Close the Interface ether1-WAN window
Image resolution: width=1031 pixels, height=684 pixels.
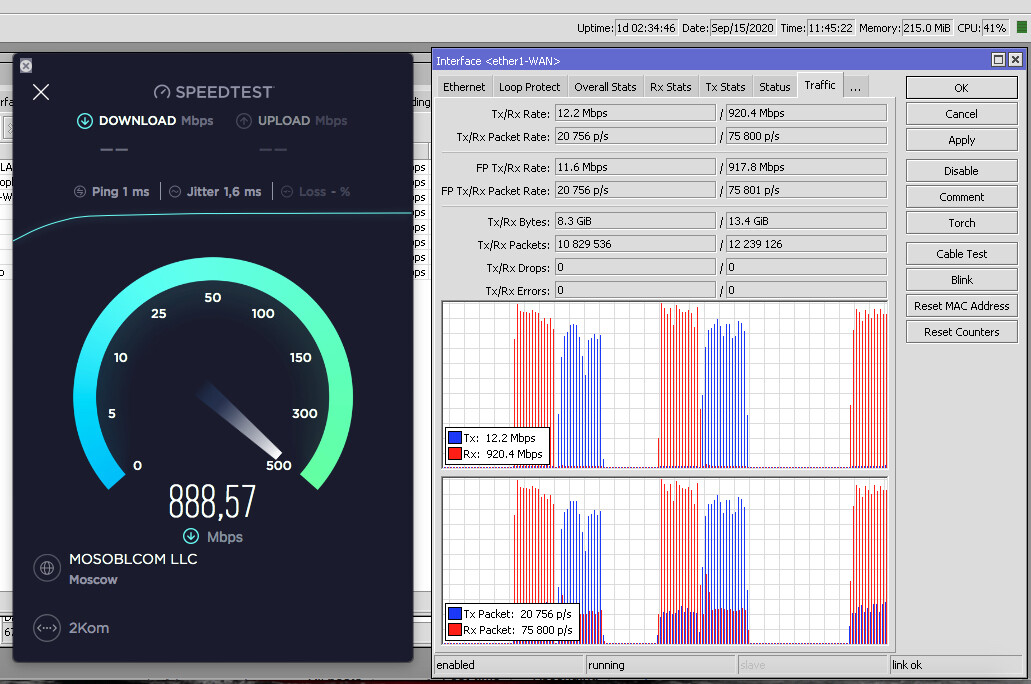click(x=1015, y=60)
